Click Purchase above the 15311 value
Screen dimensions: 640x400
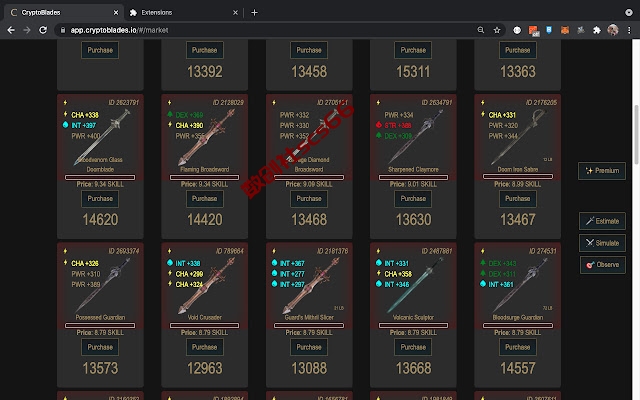[x=413, y=50]
